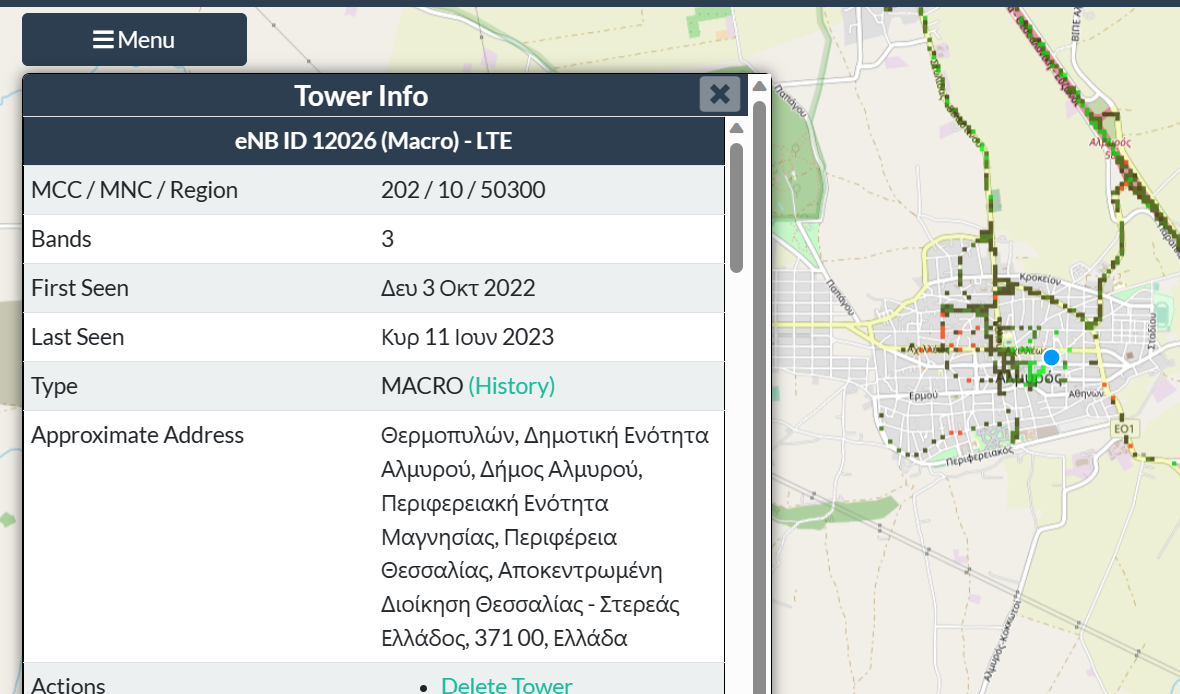This screenshot has height=694, width=1180.
Task: Click the Approximate Address text
Action: pos(545,537)
